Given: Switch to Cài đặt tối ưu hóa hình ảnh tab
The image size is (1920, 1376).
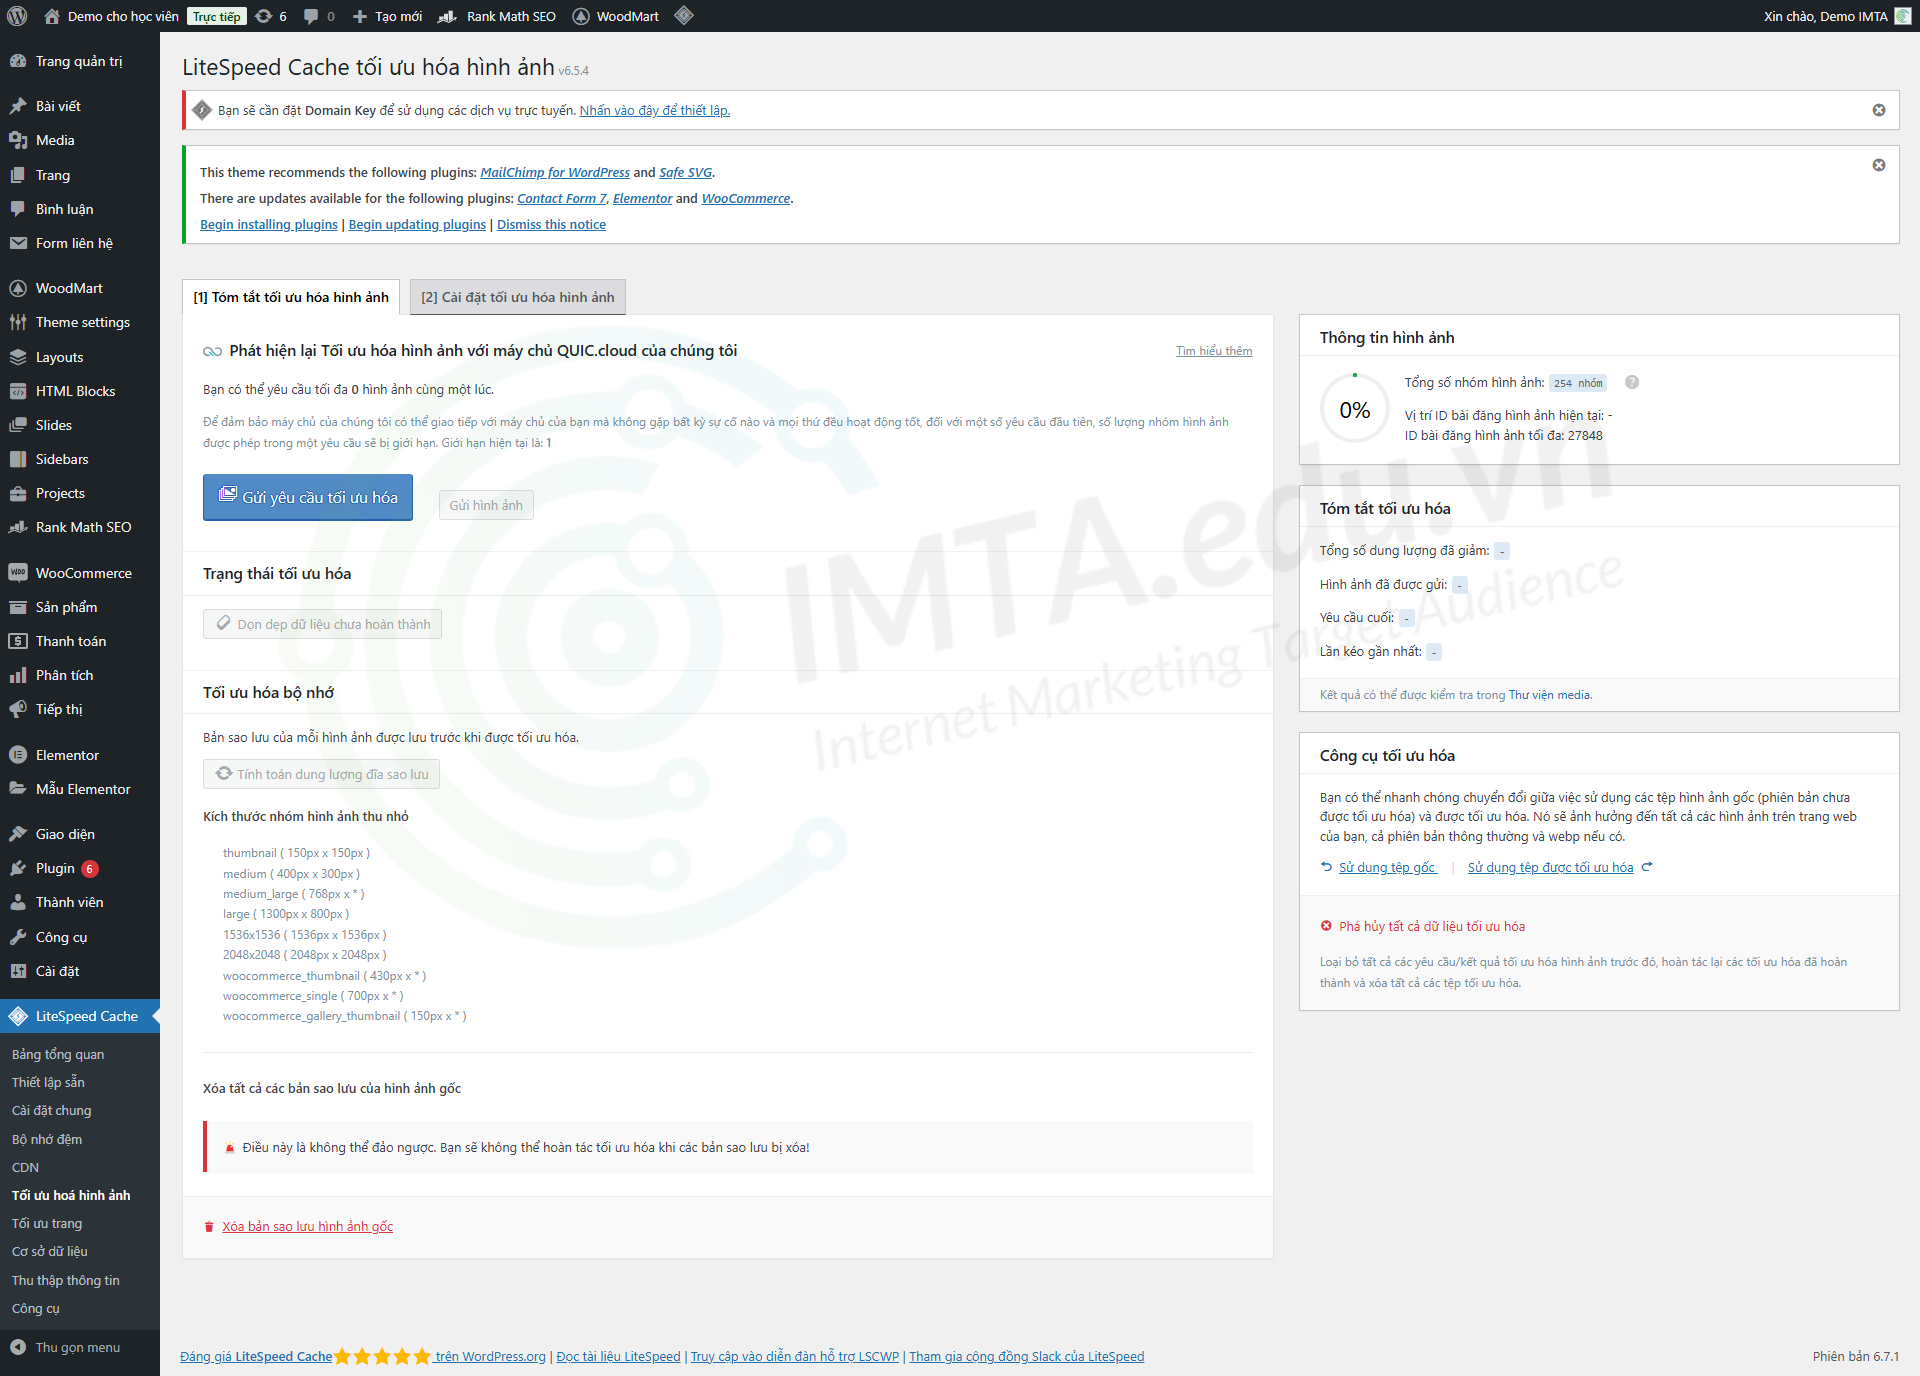Looking at the screenshot, I should (x=518, y=297).
